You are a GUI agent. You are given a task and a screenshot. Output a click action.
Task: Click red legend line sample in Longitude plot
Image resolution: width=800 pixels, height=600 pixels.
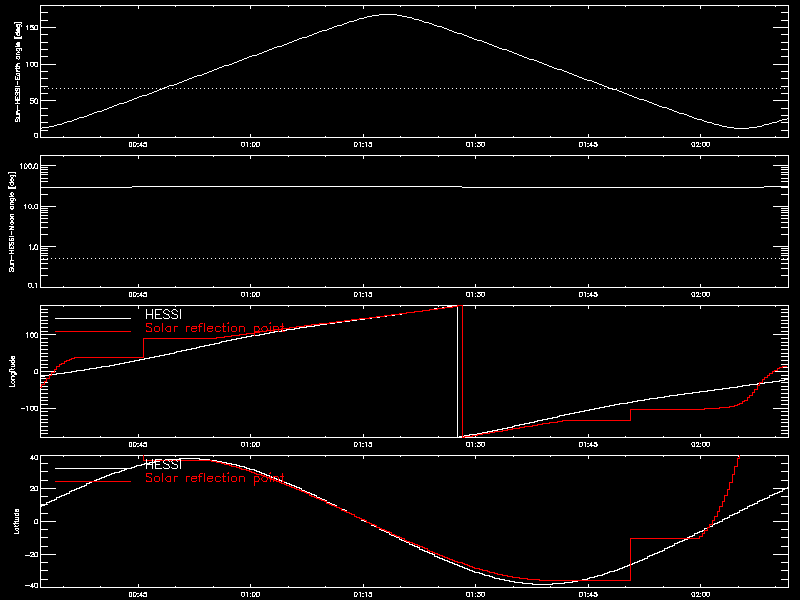(93, 332)
